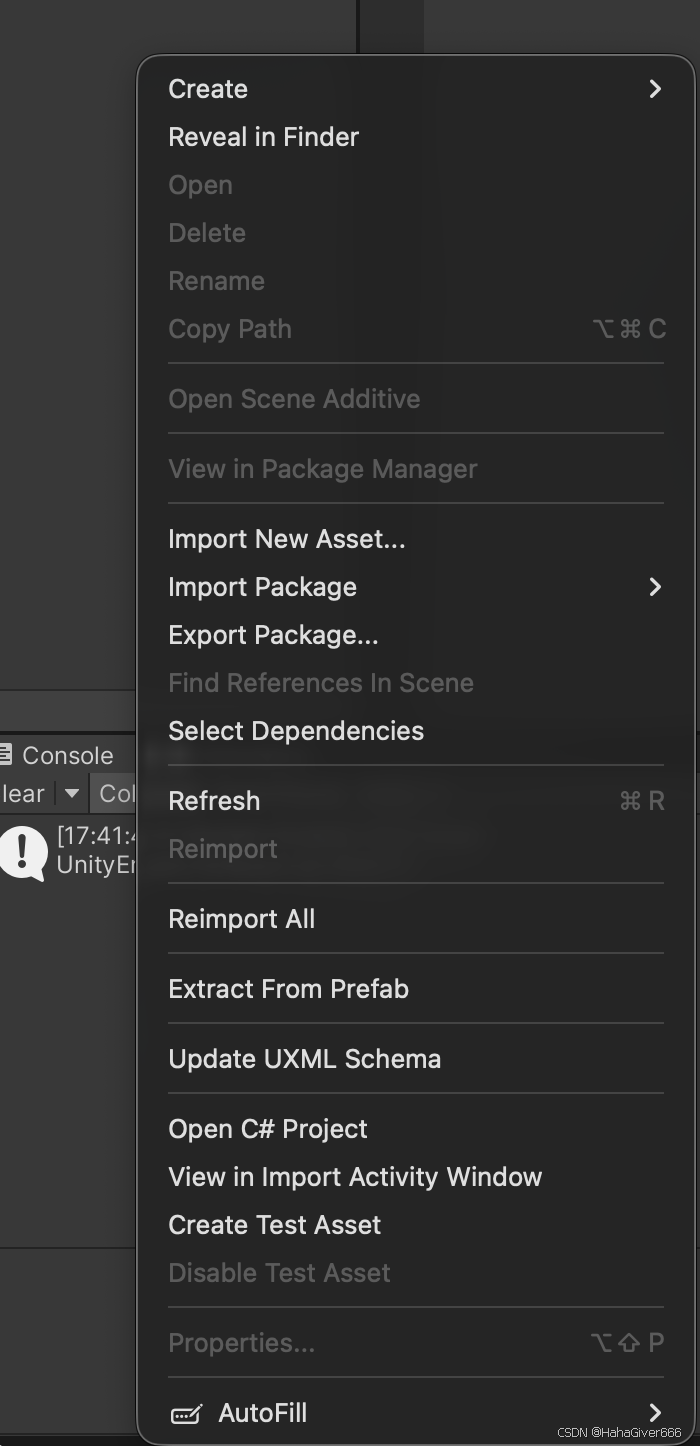Toggle Collapse in the Console toolbar
This screenshot has height=1446, width=700.
click(116, 794)
